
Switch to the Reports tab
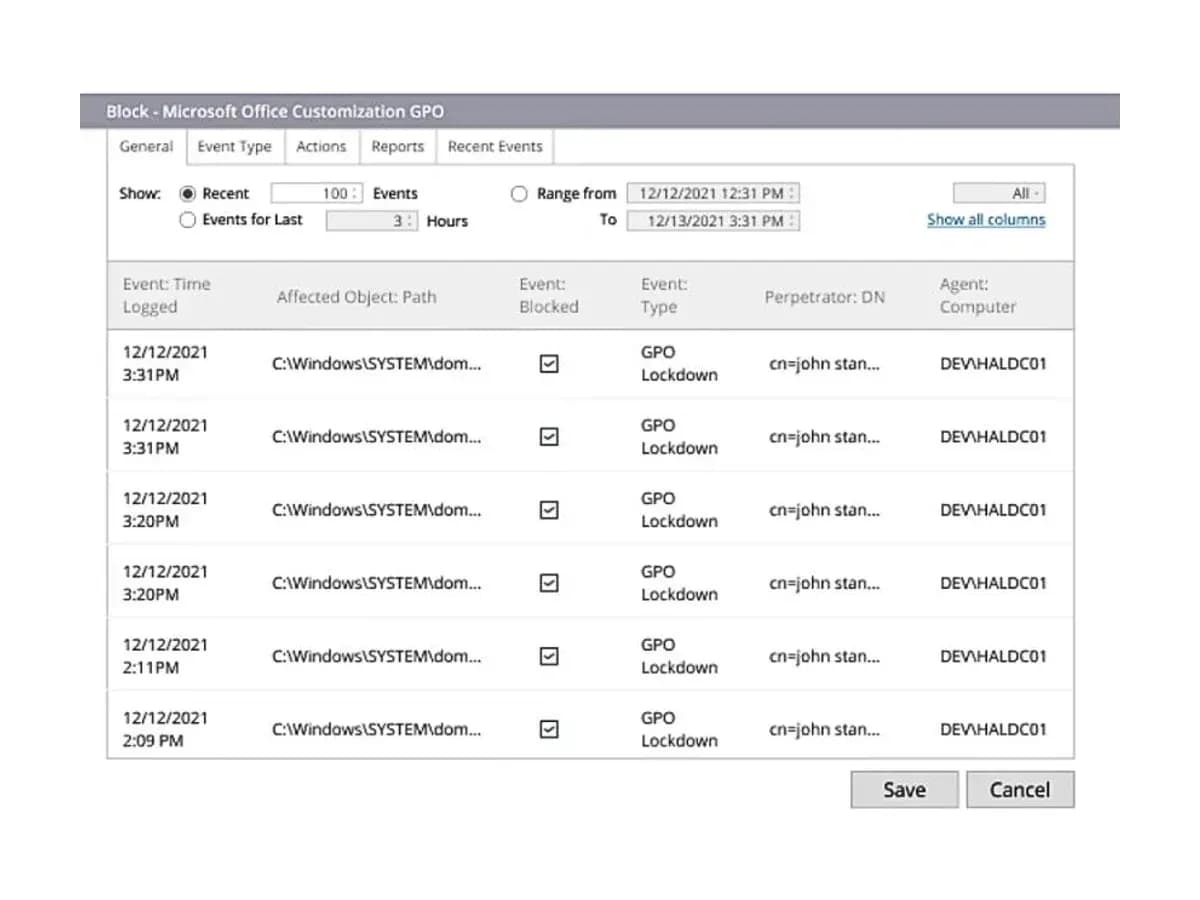tap(397, 146)
